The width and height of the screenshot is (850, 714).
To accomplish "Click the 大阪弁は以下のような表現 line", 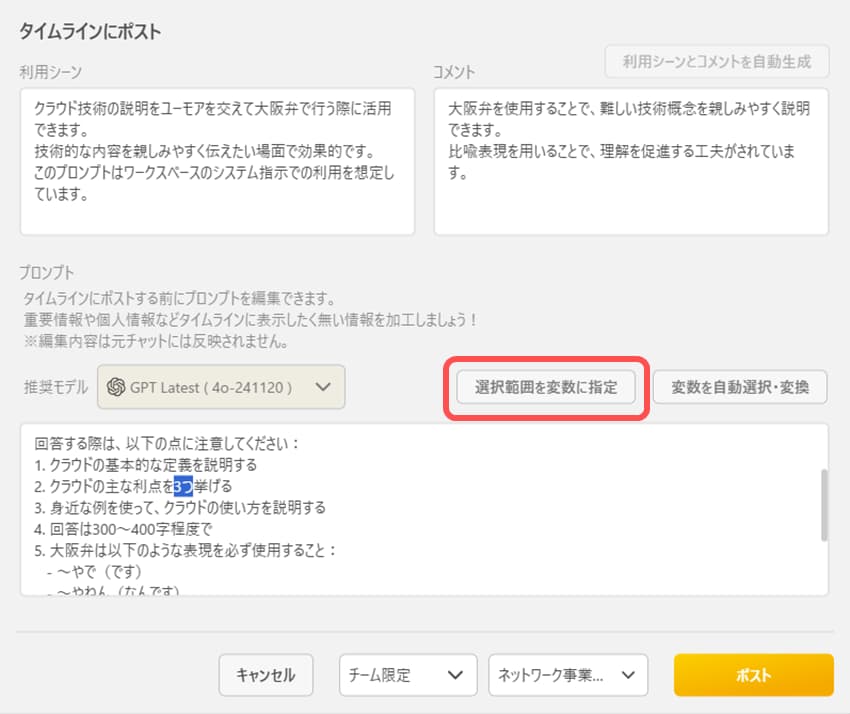I will tap(185, 550).
